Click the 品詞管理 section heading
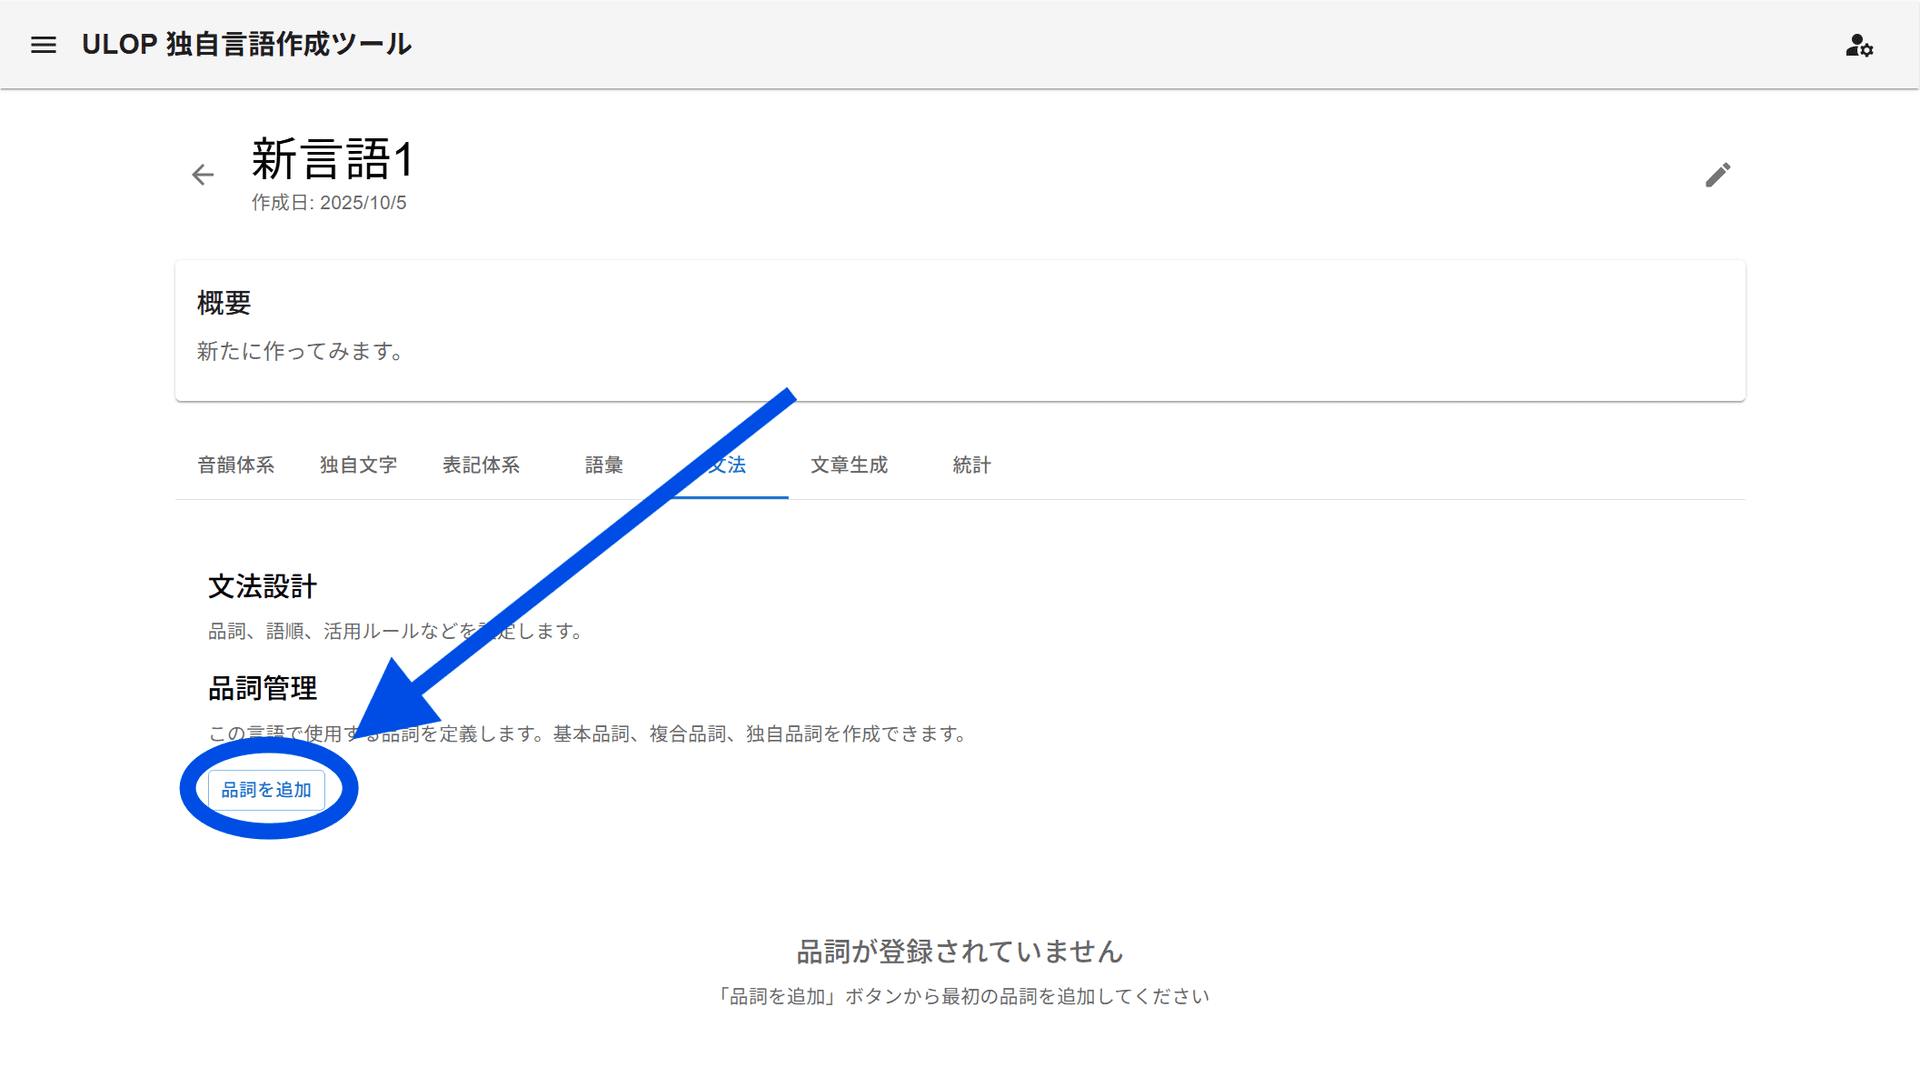The image size is (1920, 1089). coord(262,689)
